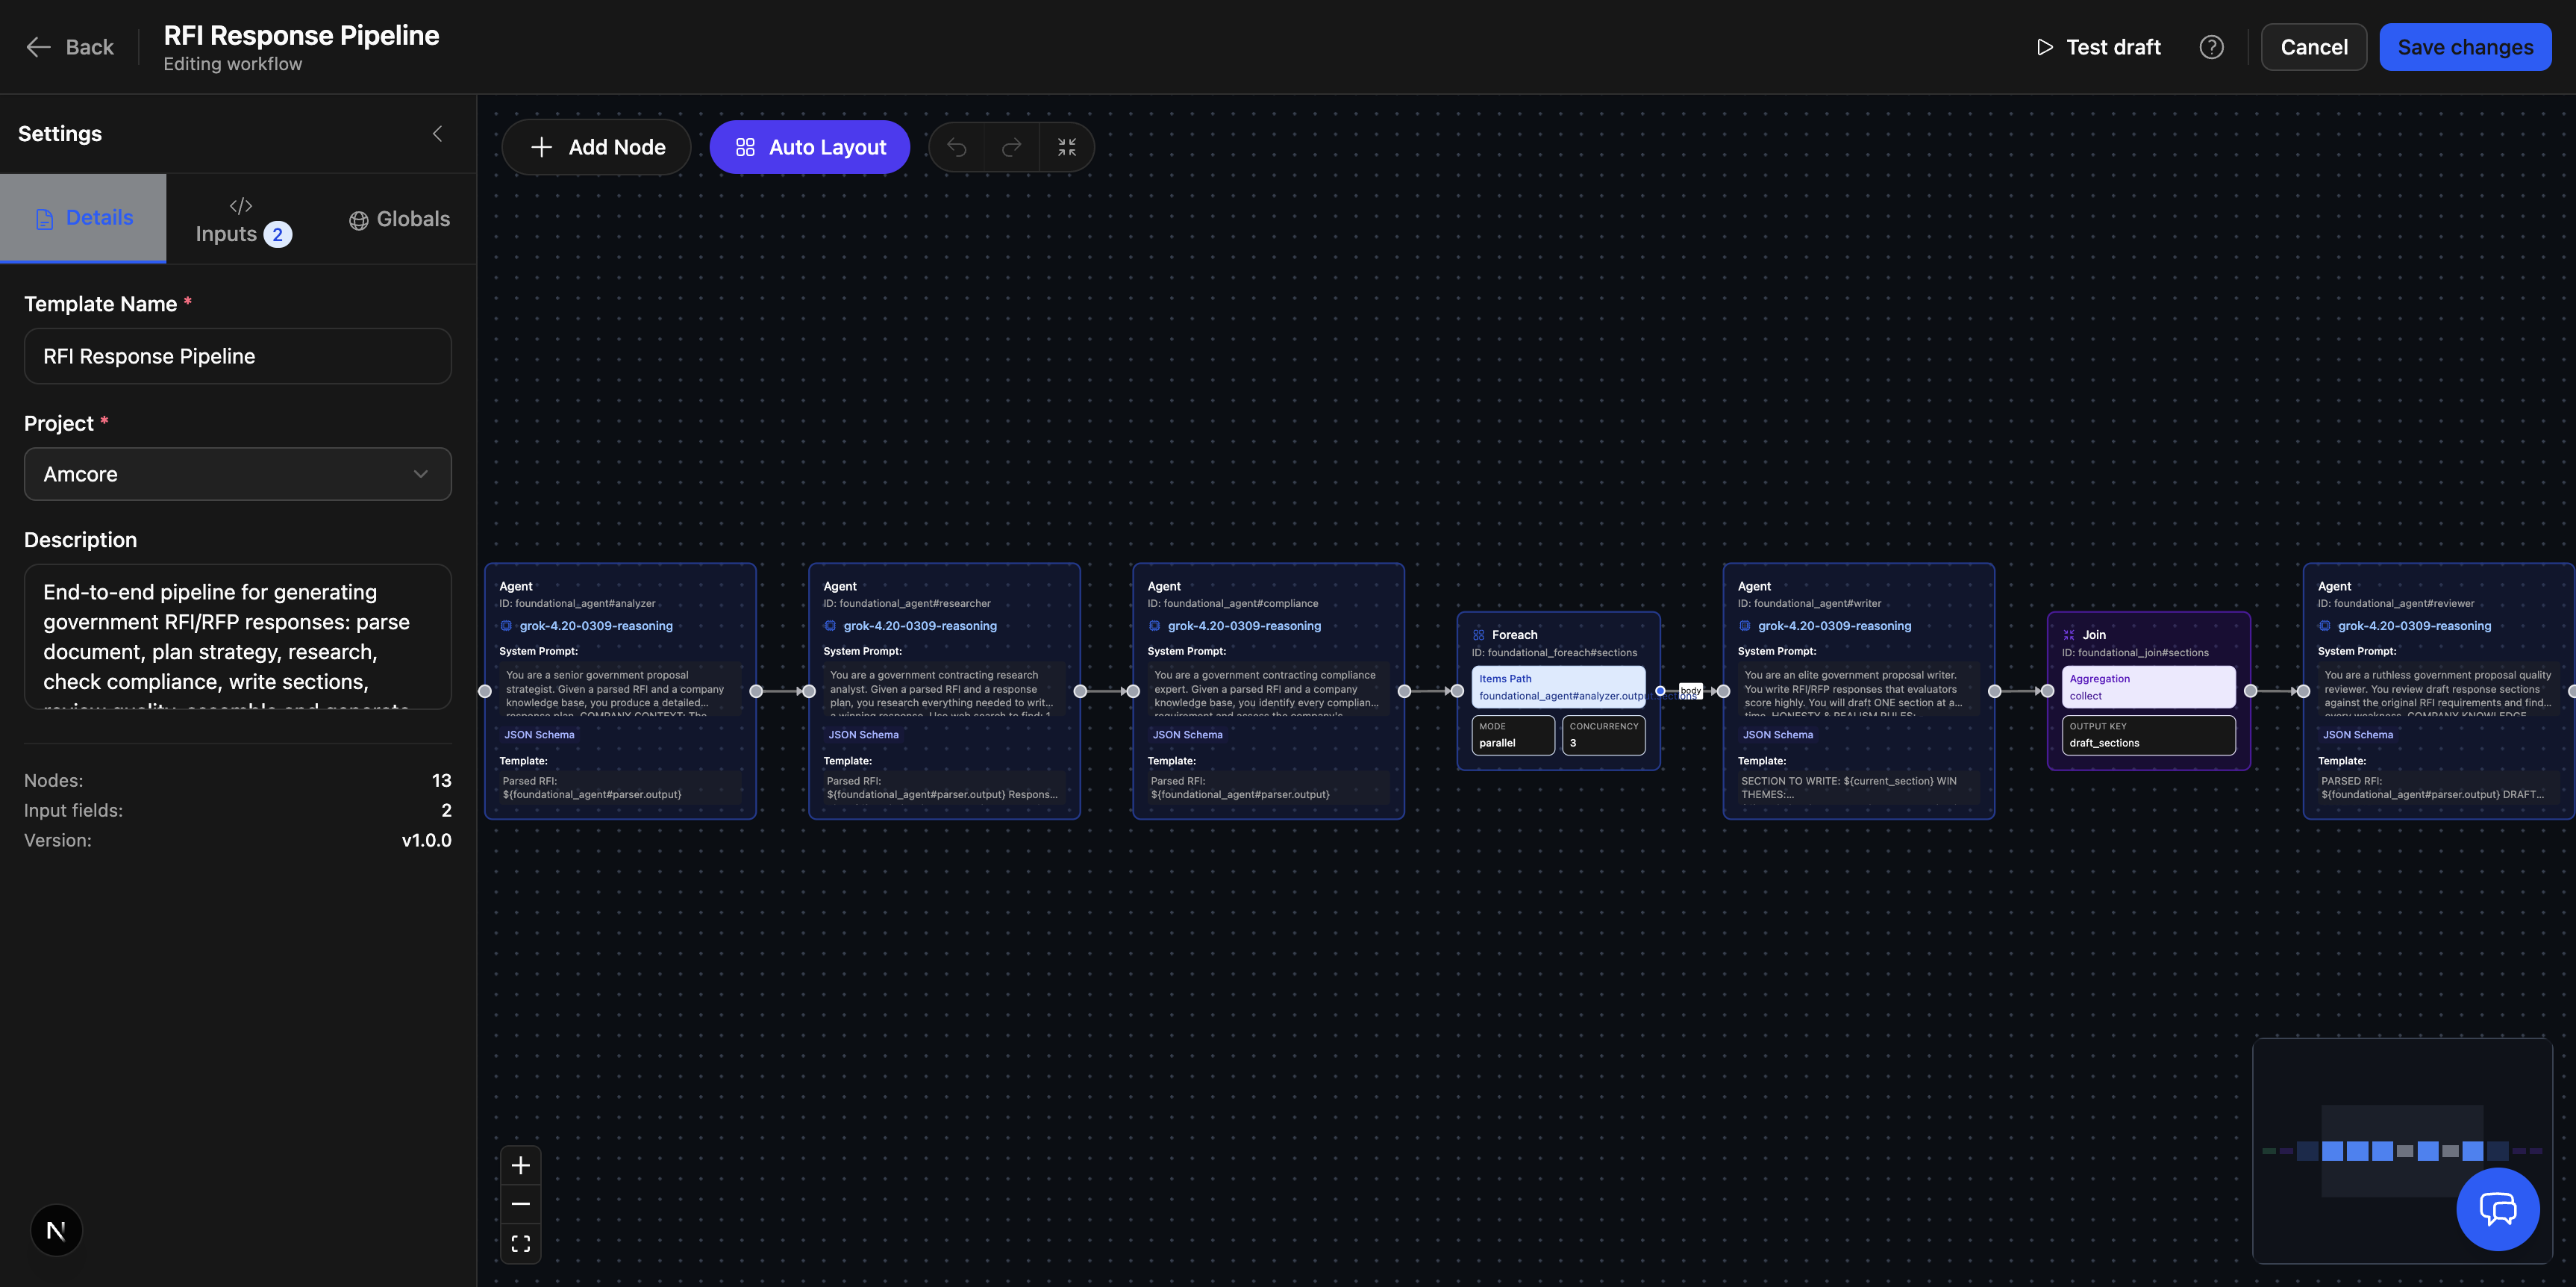Switch to the Inputs tab
This screenshot has height=1287, width=2576.
(x=242, y=220)
